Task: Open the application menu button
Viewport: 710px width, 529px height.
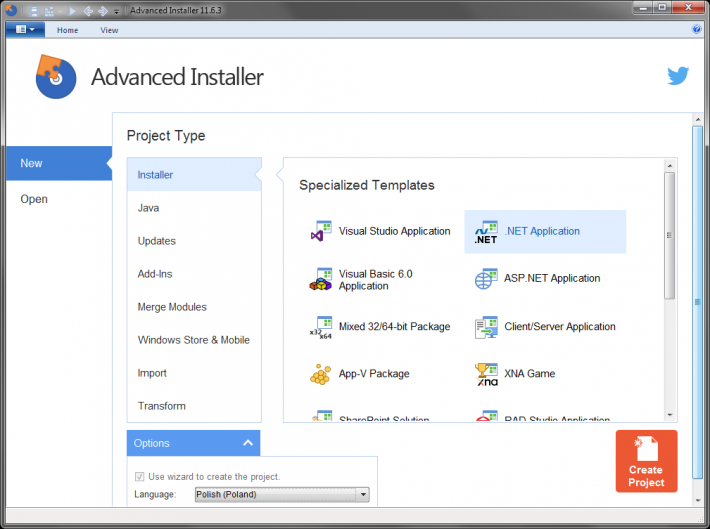Action: pyautogui.click(x=25, y=29)
